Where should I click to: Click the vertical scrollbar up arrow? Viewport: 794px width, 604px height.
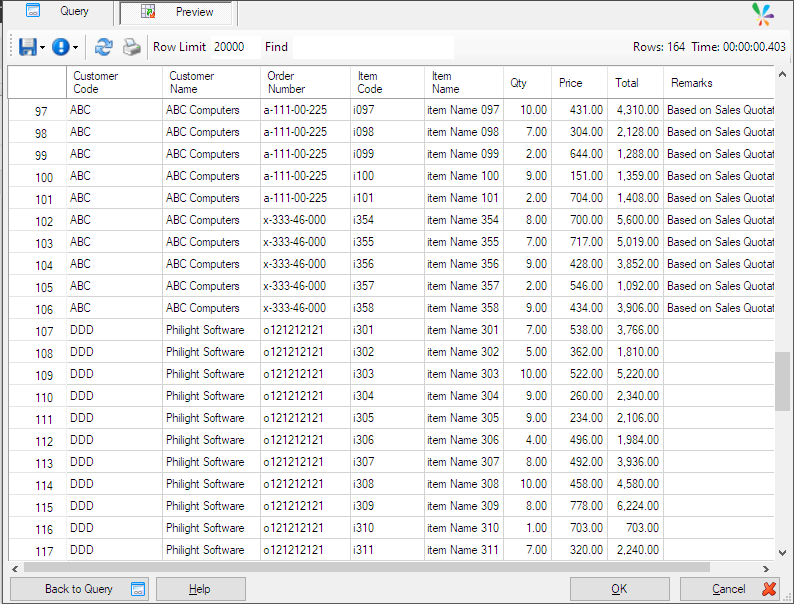(782, 74)
